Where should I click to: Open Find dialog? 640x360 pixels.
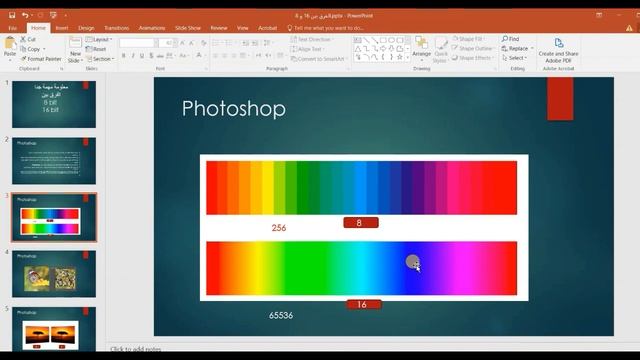510,39
